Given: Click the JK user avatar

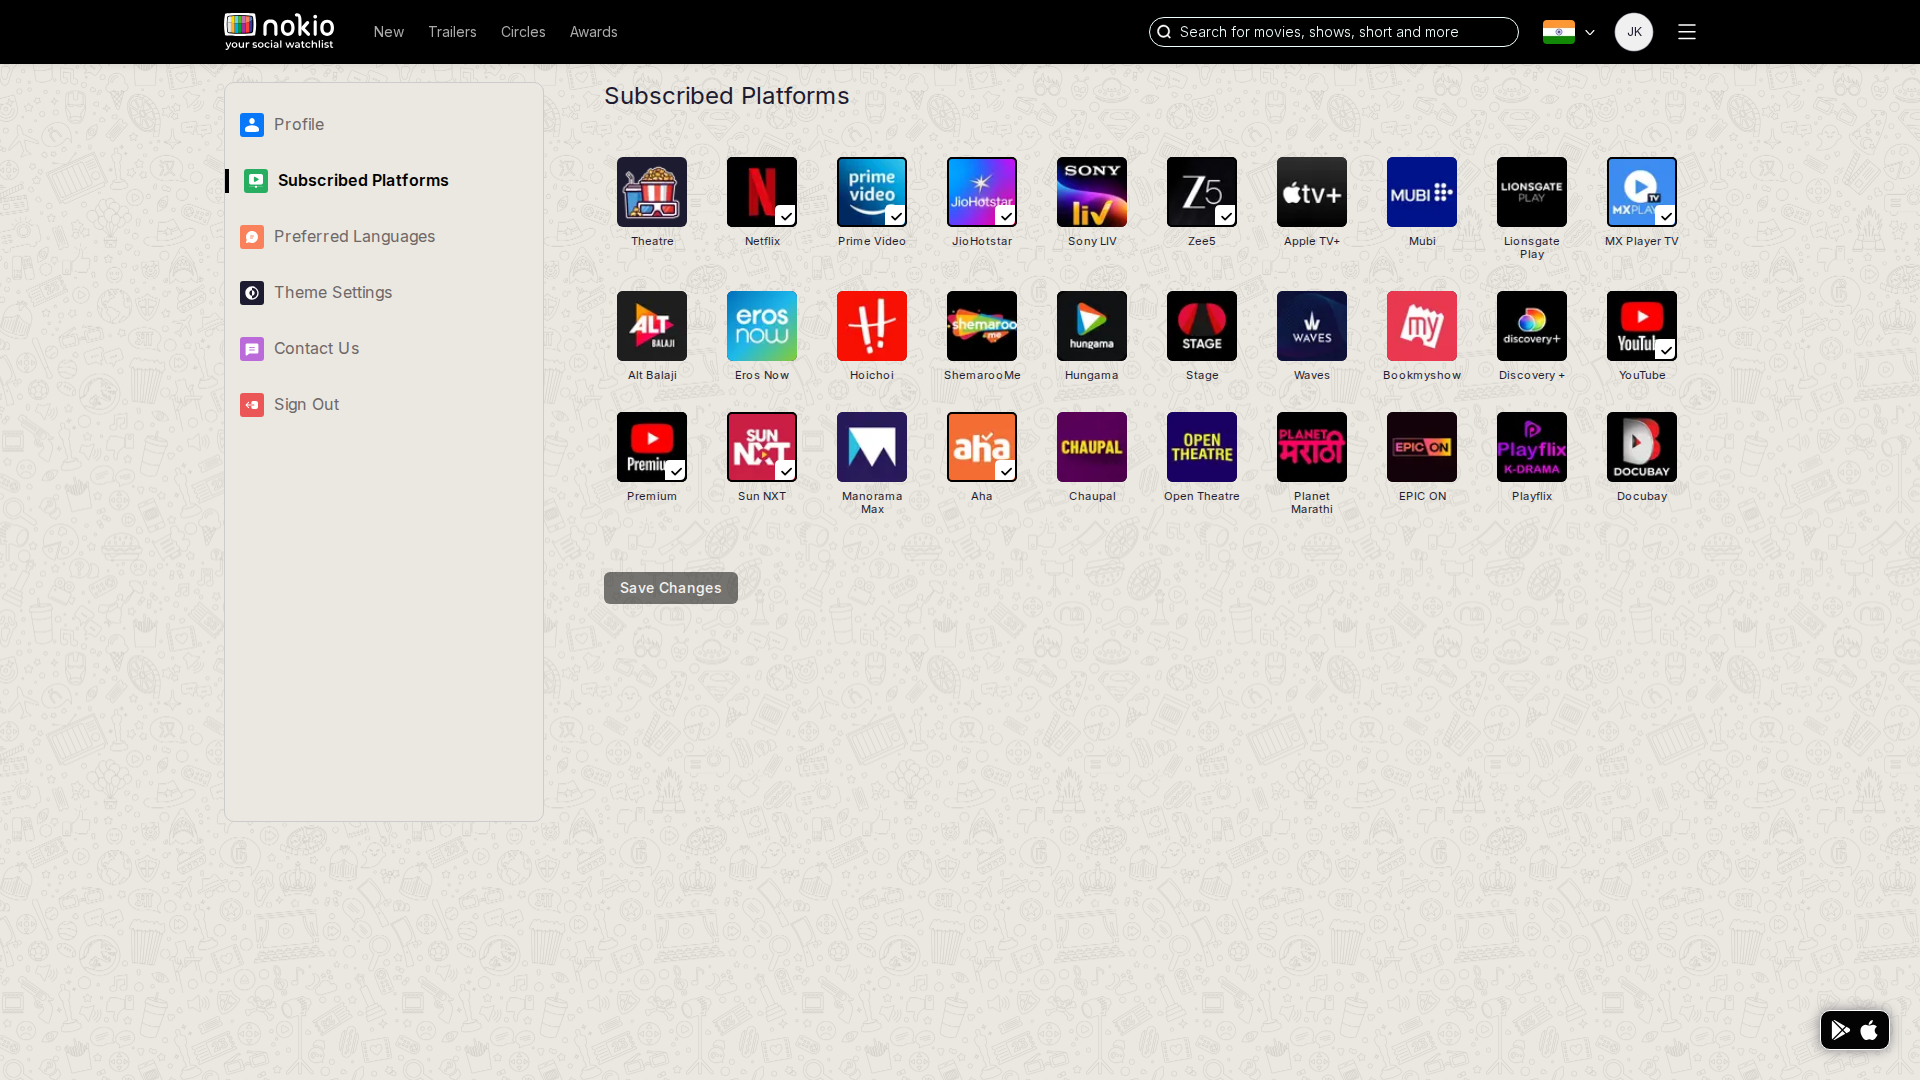Looking at the screenshot, I should tap(1634, 32).
